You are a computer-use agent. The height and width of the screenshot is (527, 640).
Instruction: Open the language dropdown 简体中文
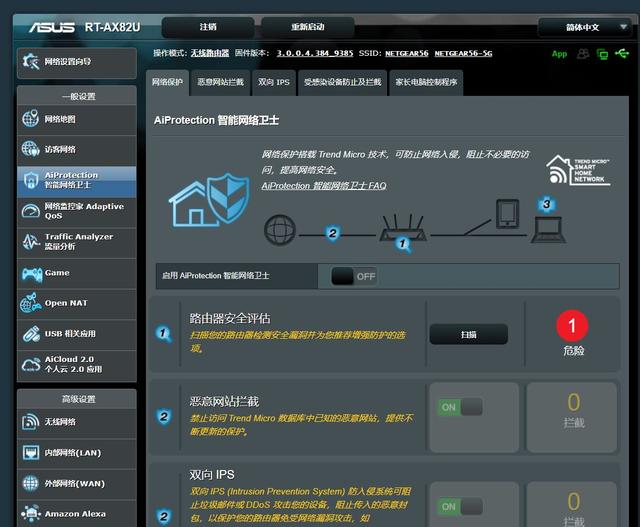(585, 27)
